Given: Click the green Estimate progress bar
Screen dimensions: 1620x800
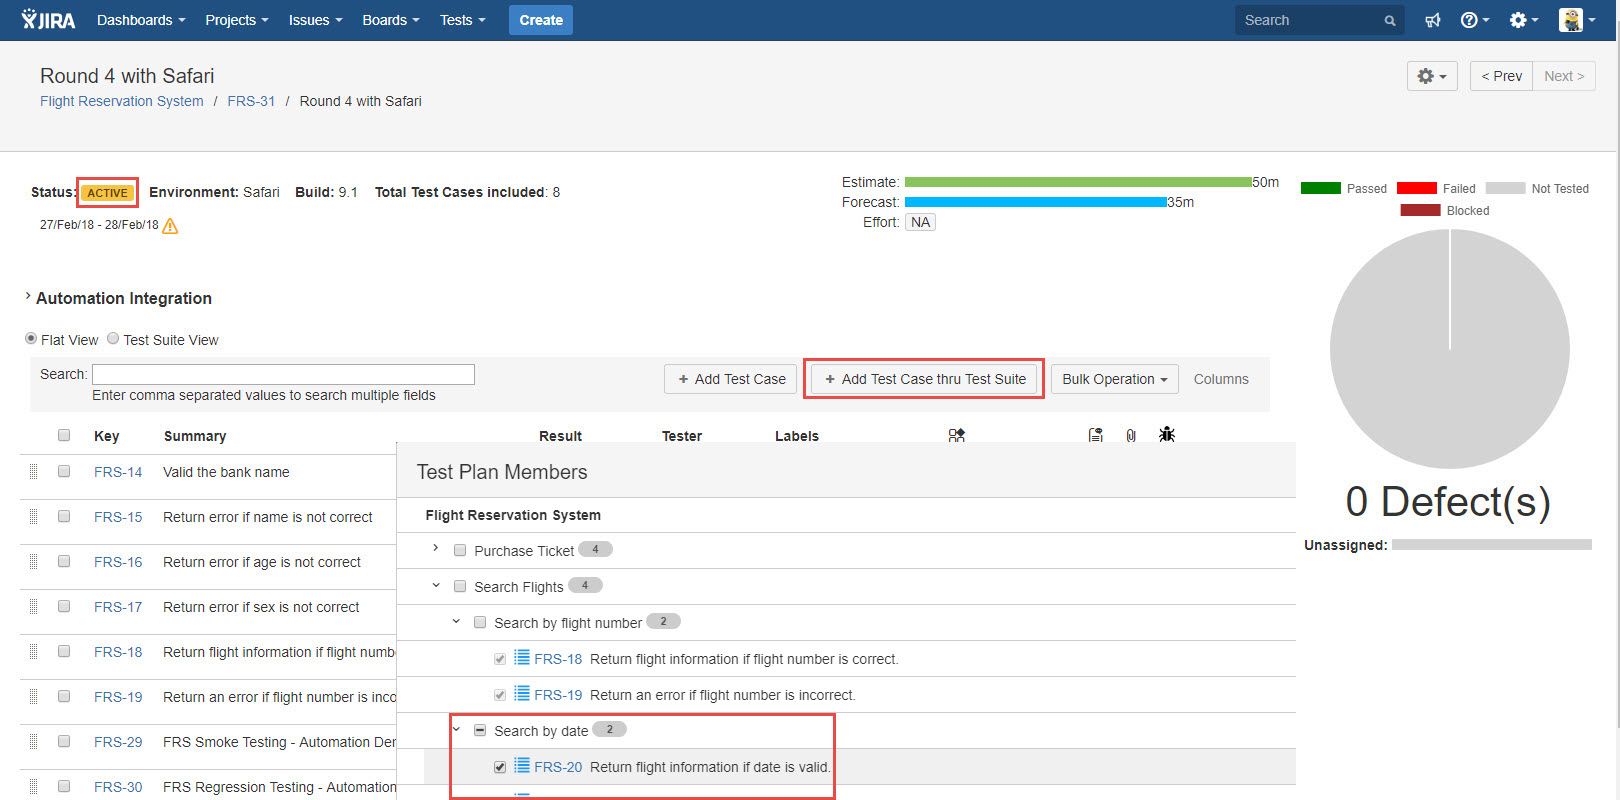Looking at the screenshot, I should click(1078, 182).
